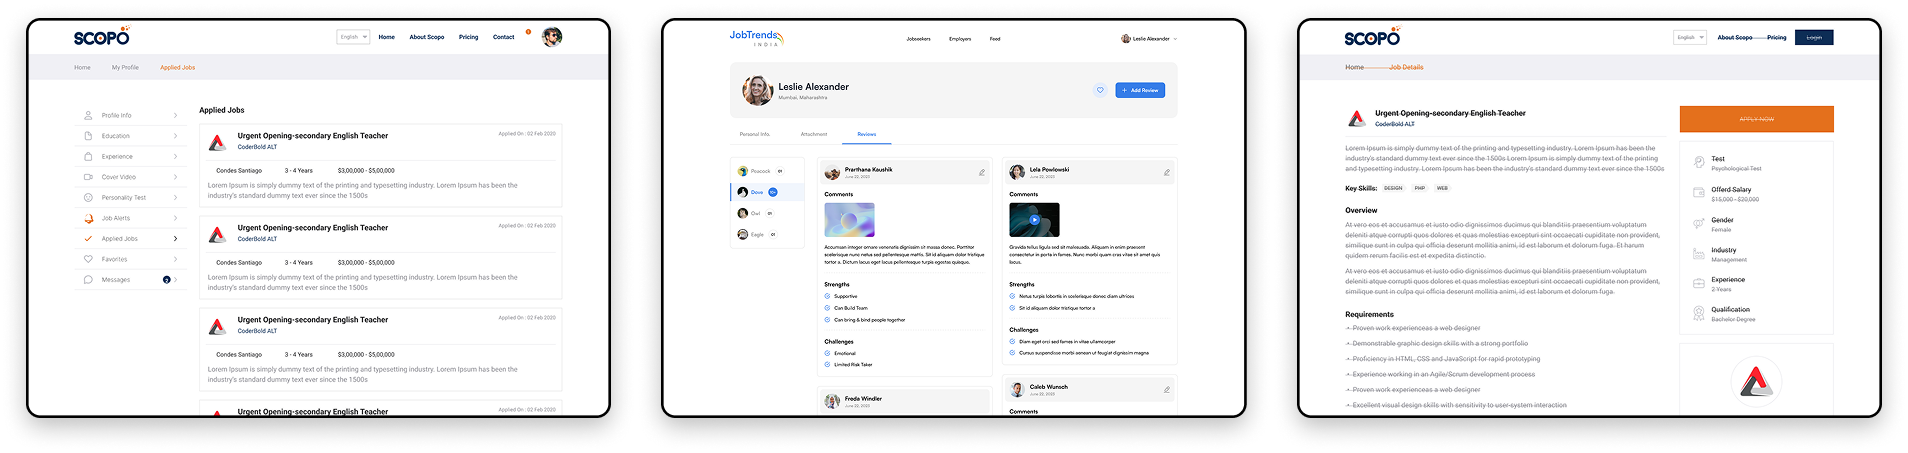Open Pricing link in Applied Jobs window
Image resolution: width=1908 pixels, height=453 pixels.
click(468, 37)
